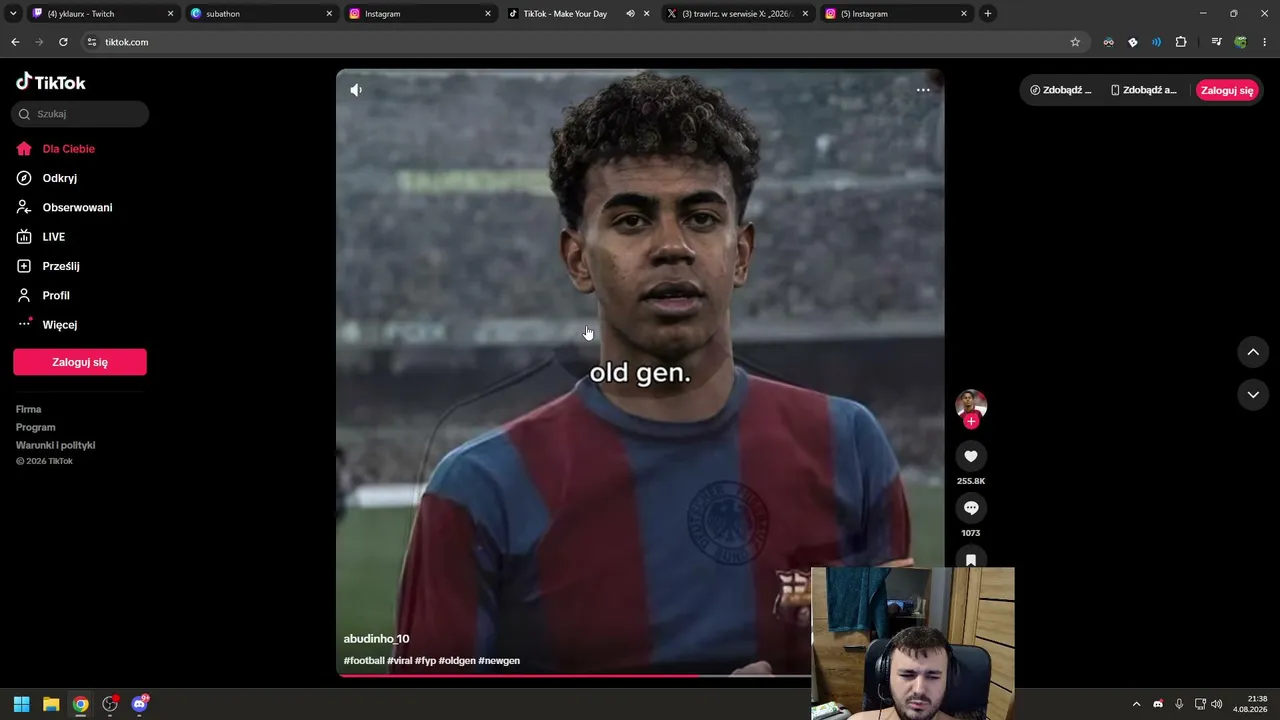1280x720 pixels.
Task: Go to the next video with down arrow
Action: point(1253,395)
